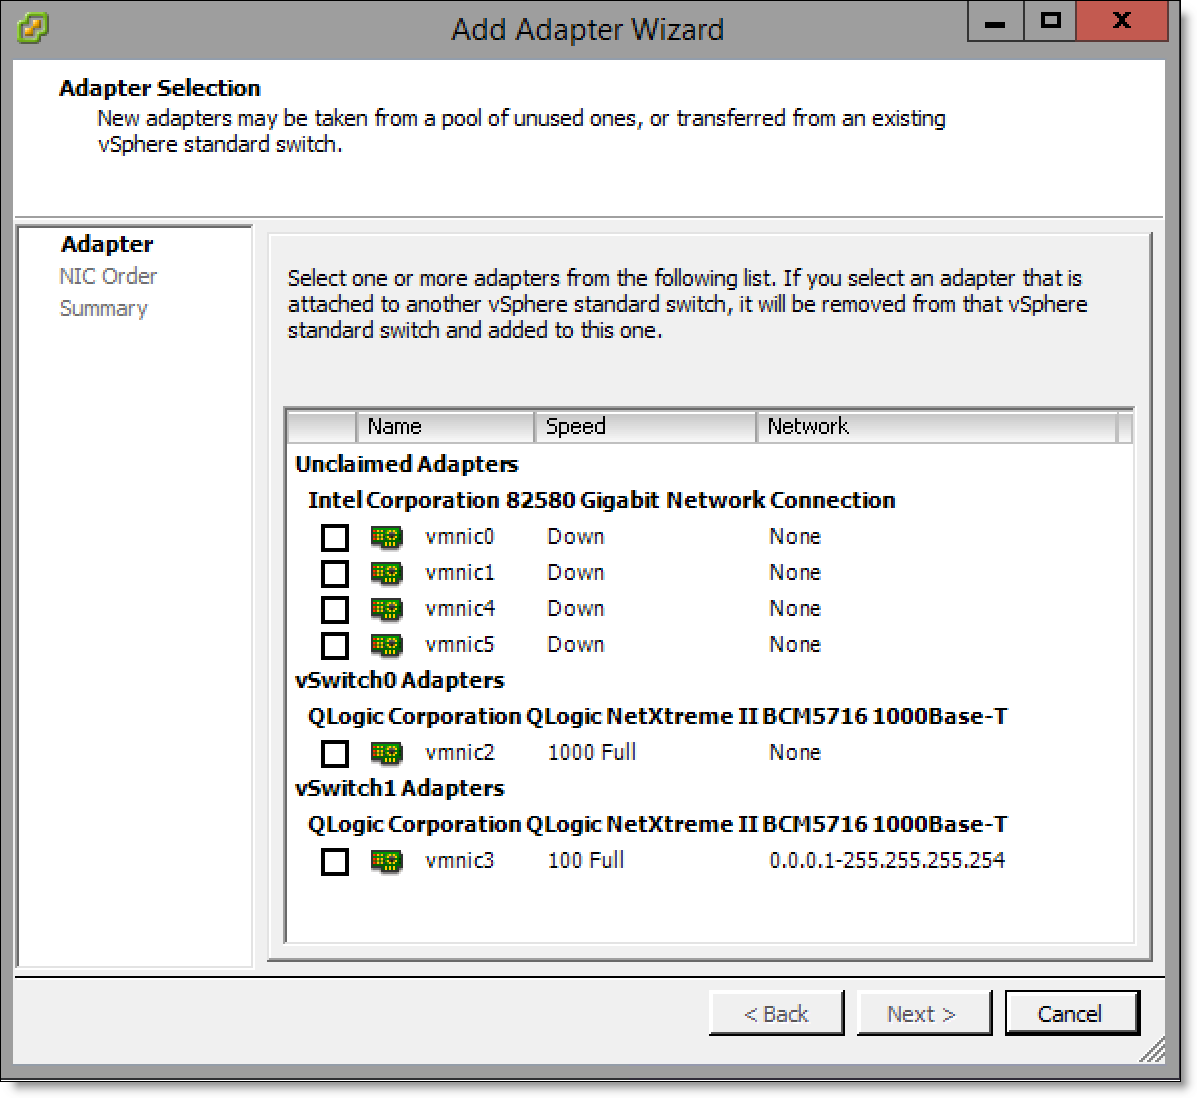The height and width of the screenshot is (1098, 1197).
Task: Click the vmnic4 network adapter icon
Action: tap(386, 609)
